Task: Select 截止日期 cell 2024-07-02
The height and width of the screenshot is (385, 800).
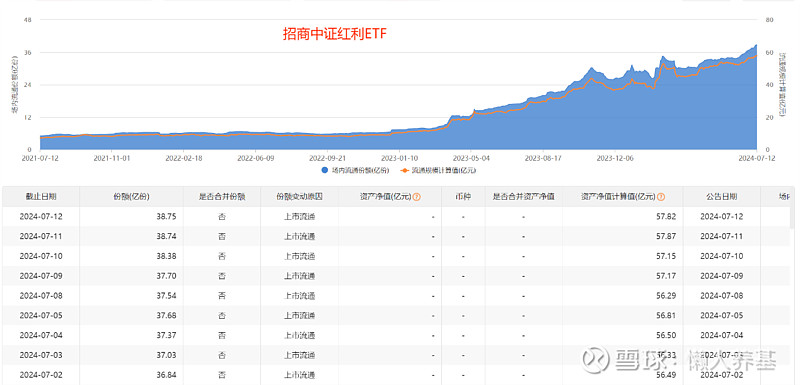Action: (41, 374)
